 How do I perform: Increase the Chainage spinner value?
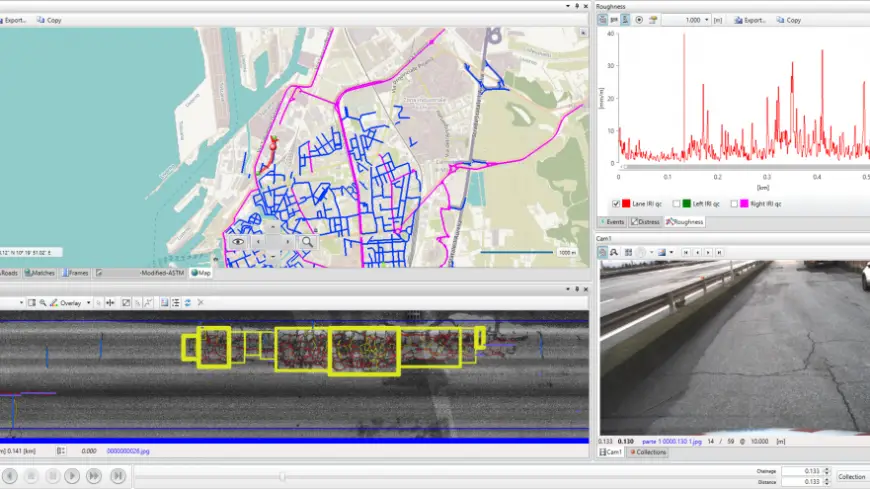(x=827, y=469)
